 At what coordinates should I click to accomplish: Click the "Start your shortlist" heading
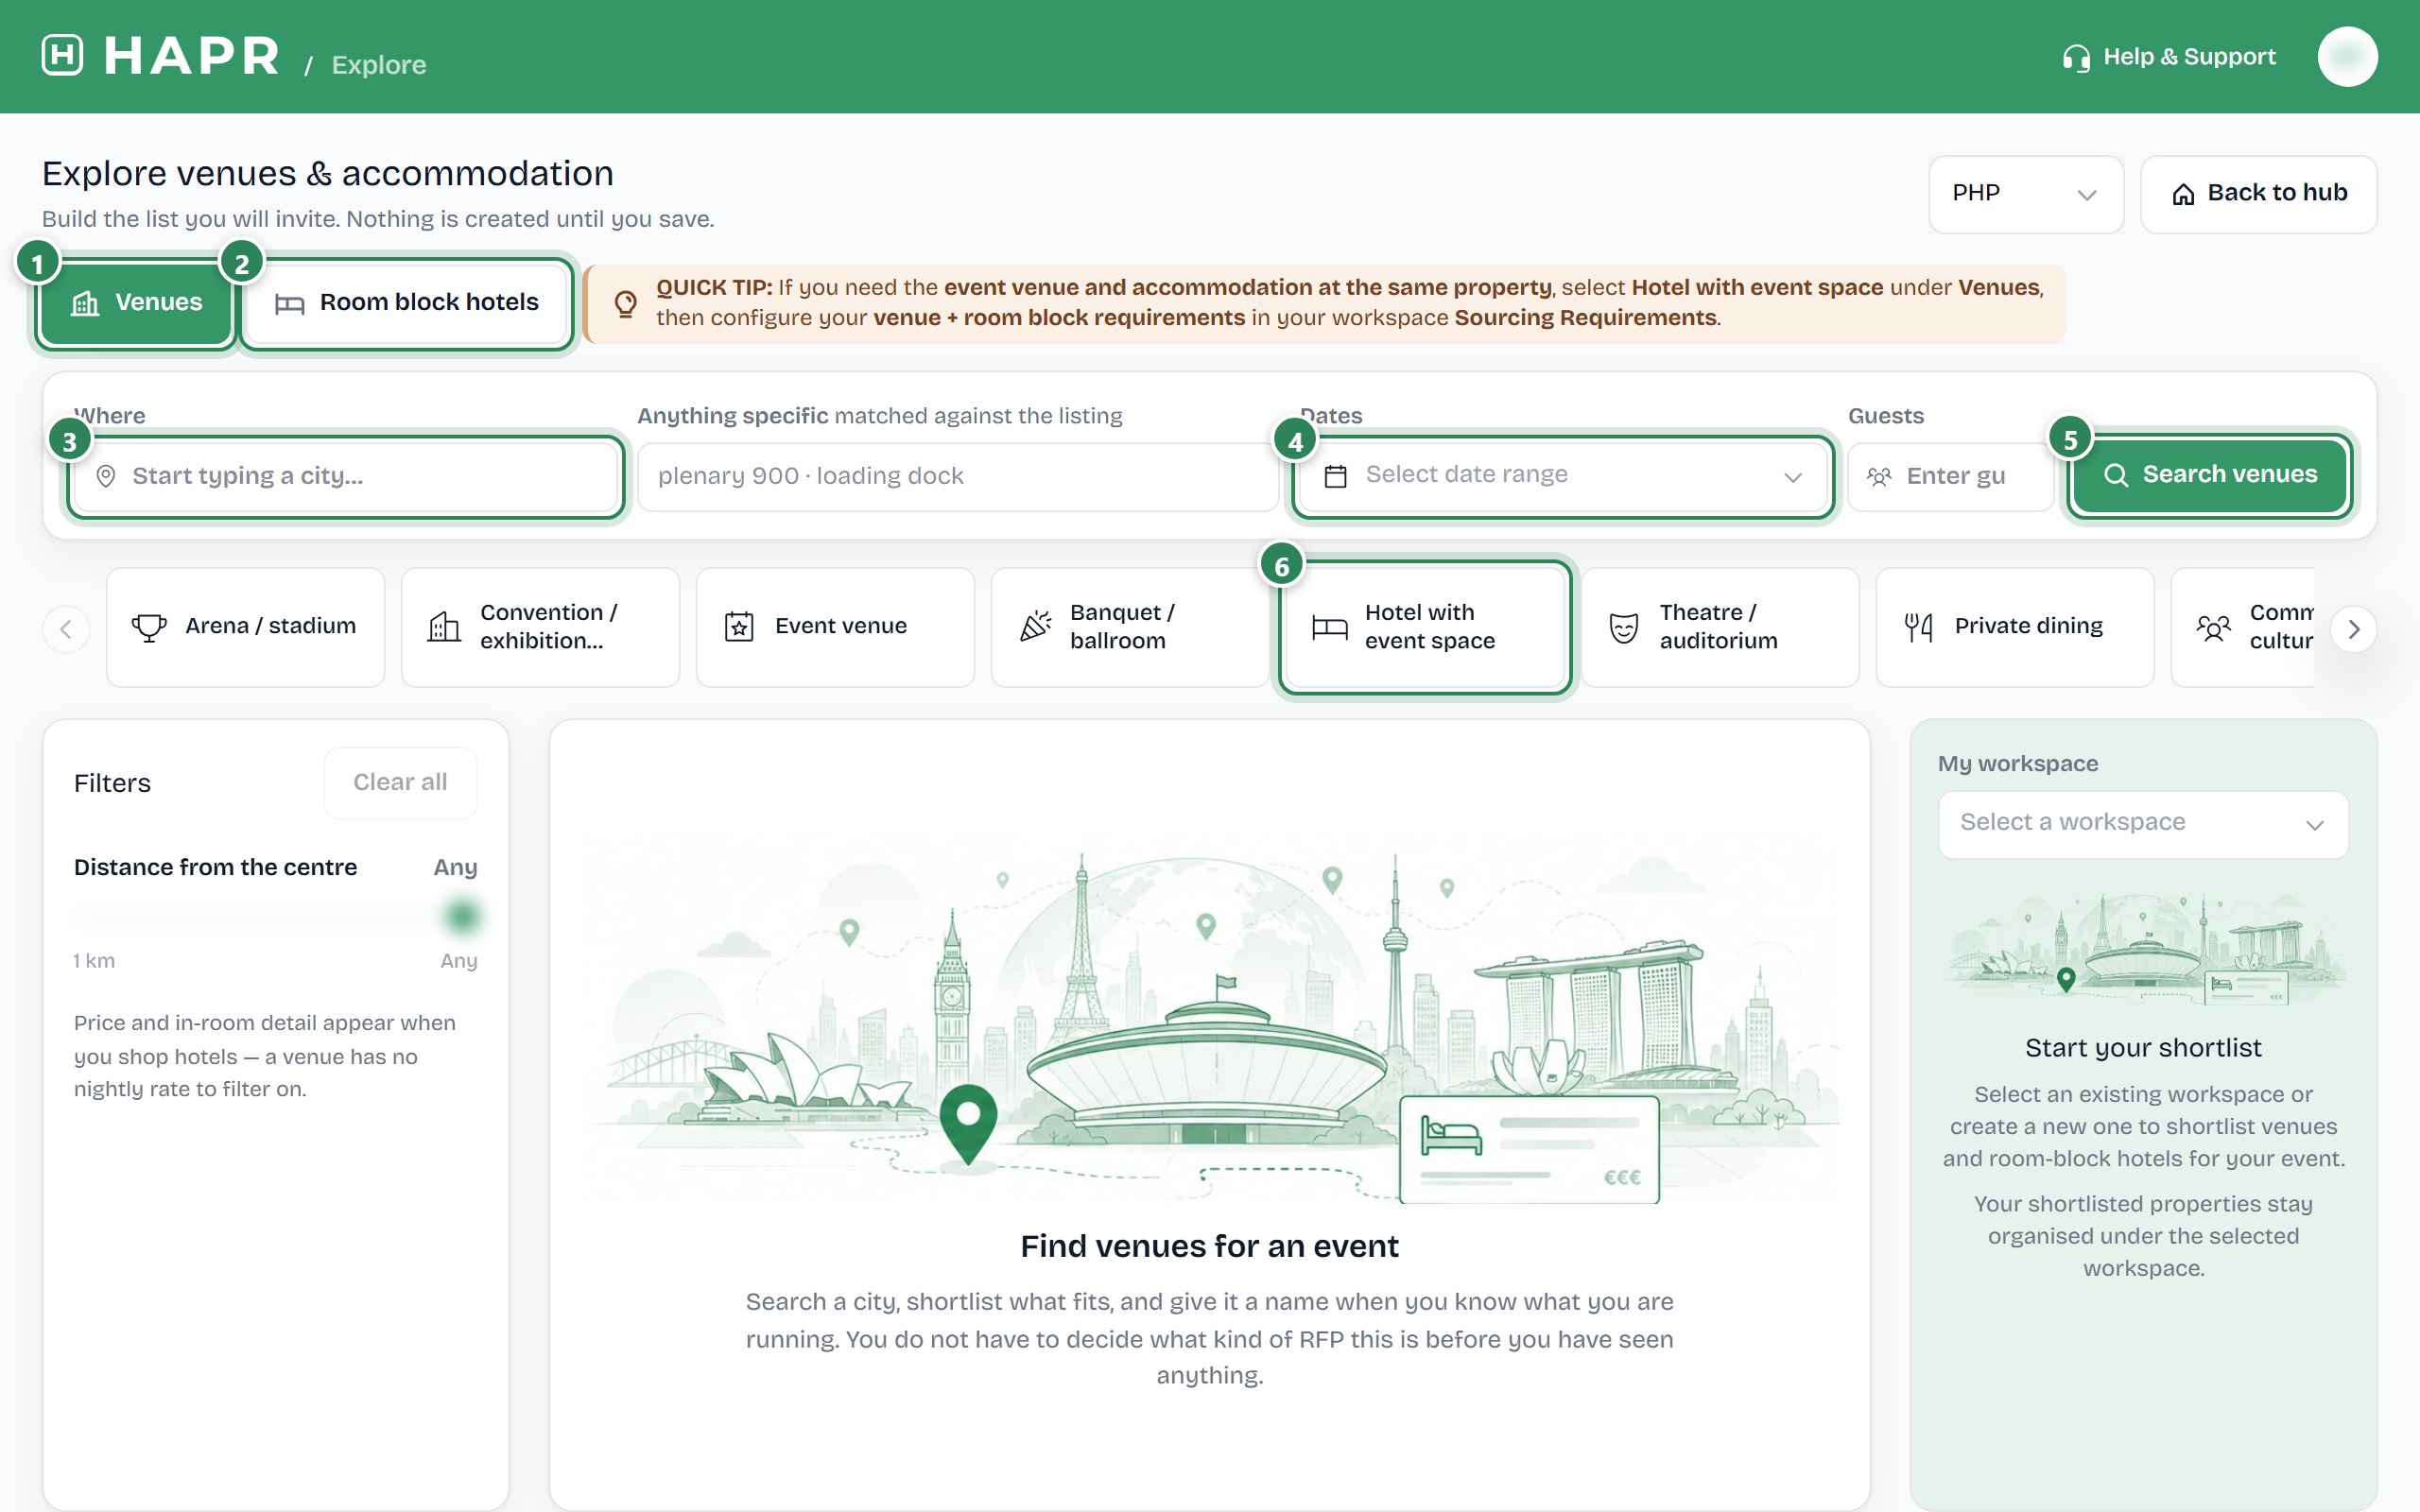(2143, 1048)
